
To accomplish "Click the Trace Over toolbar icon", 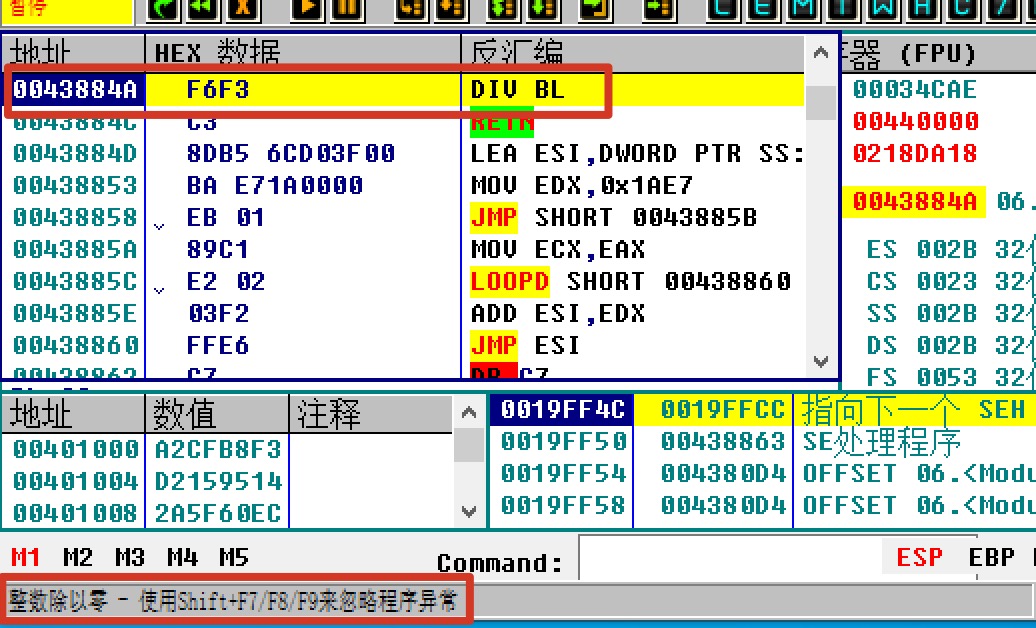I will click(544, 9).
